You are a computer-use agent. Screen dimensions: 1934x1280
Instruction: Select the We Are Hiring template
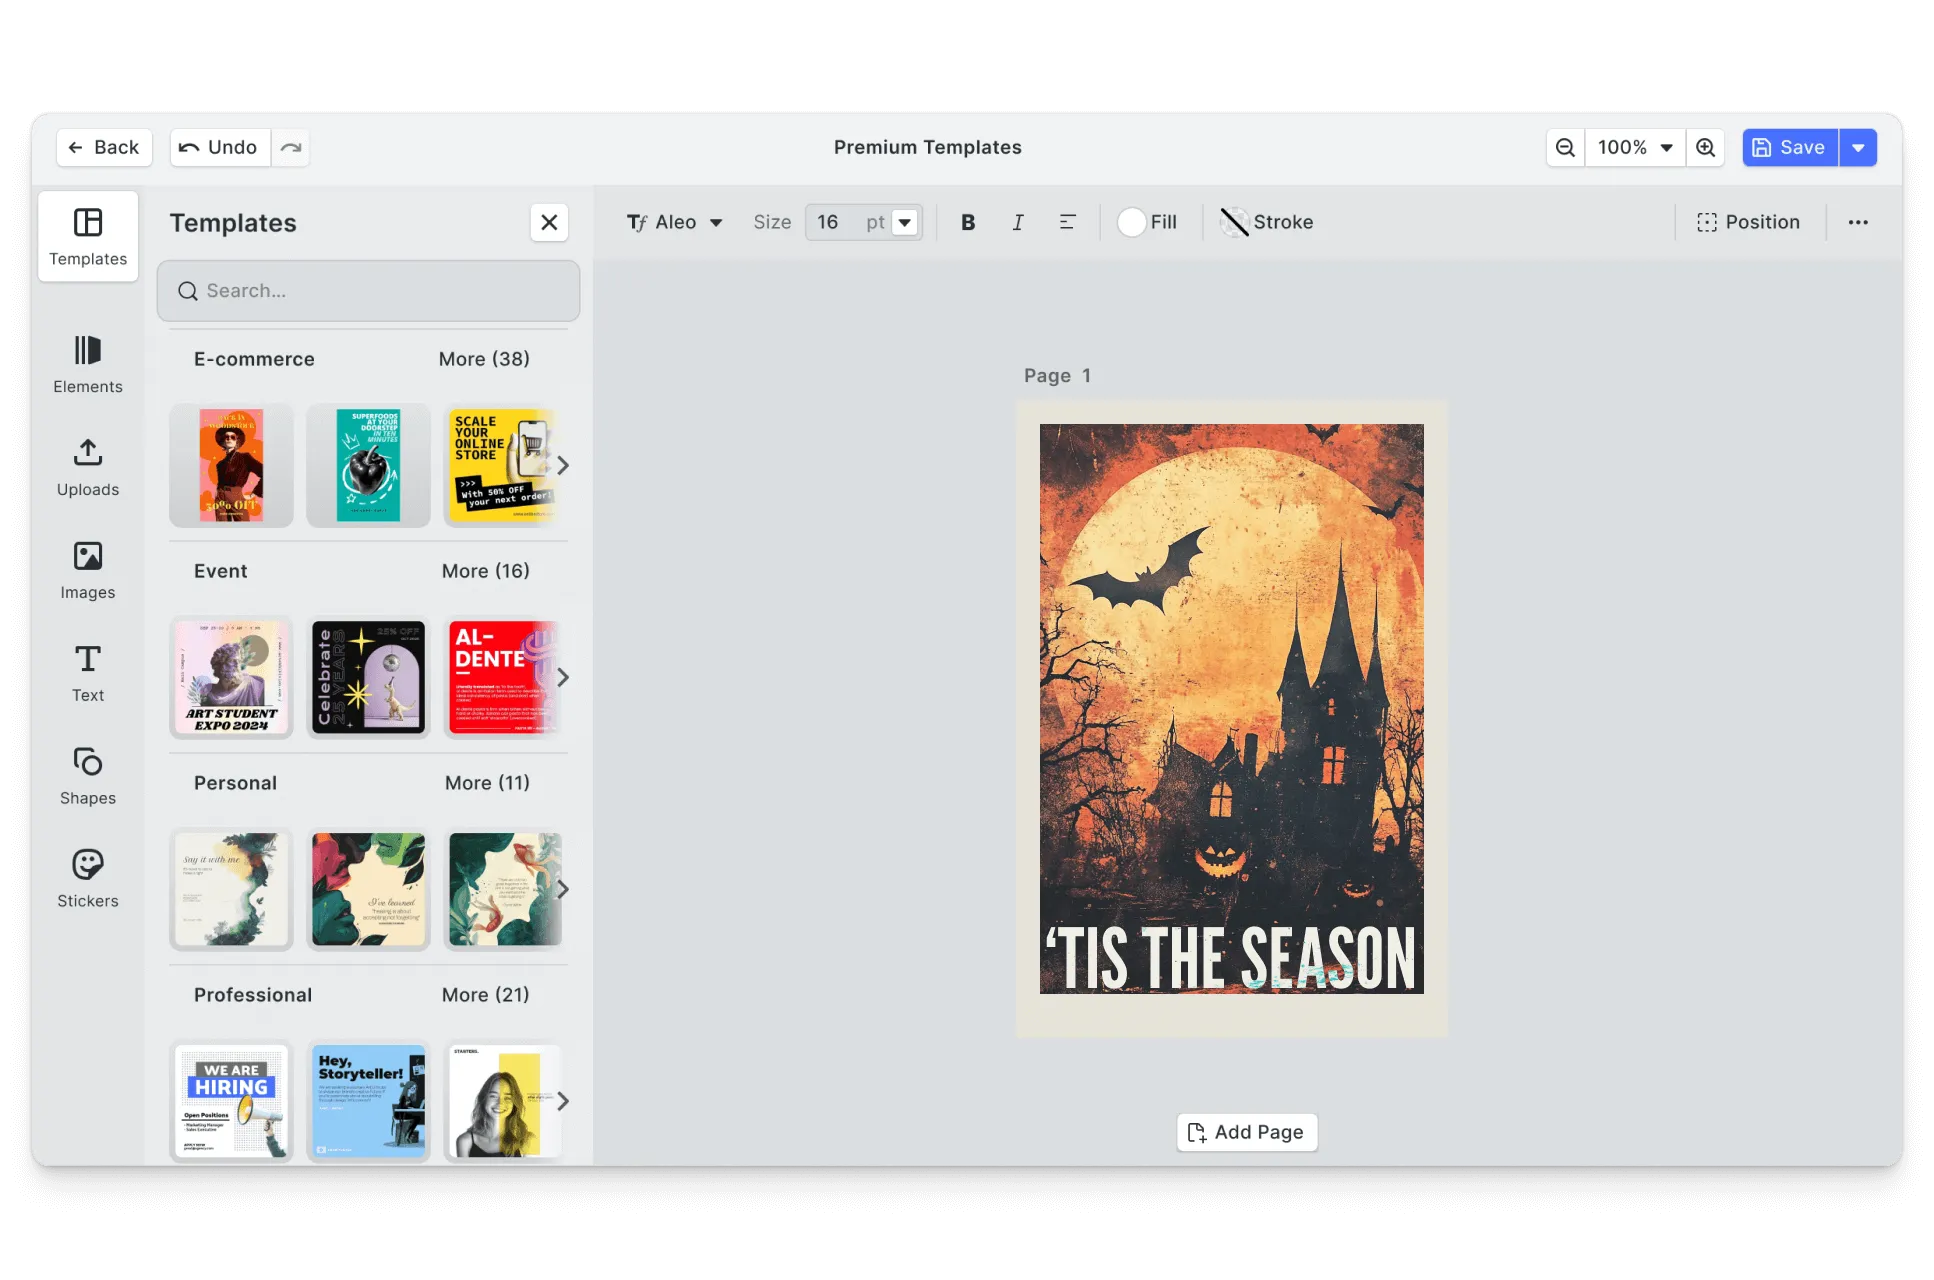(231, 1101)
